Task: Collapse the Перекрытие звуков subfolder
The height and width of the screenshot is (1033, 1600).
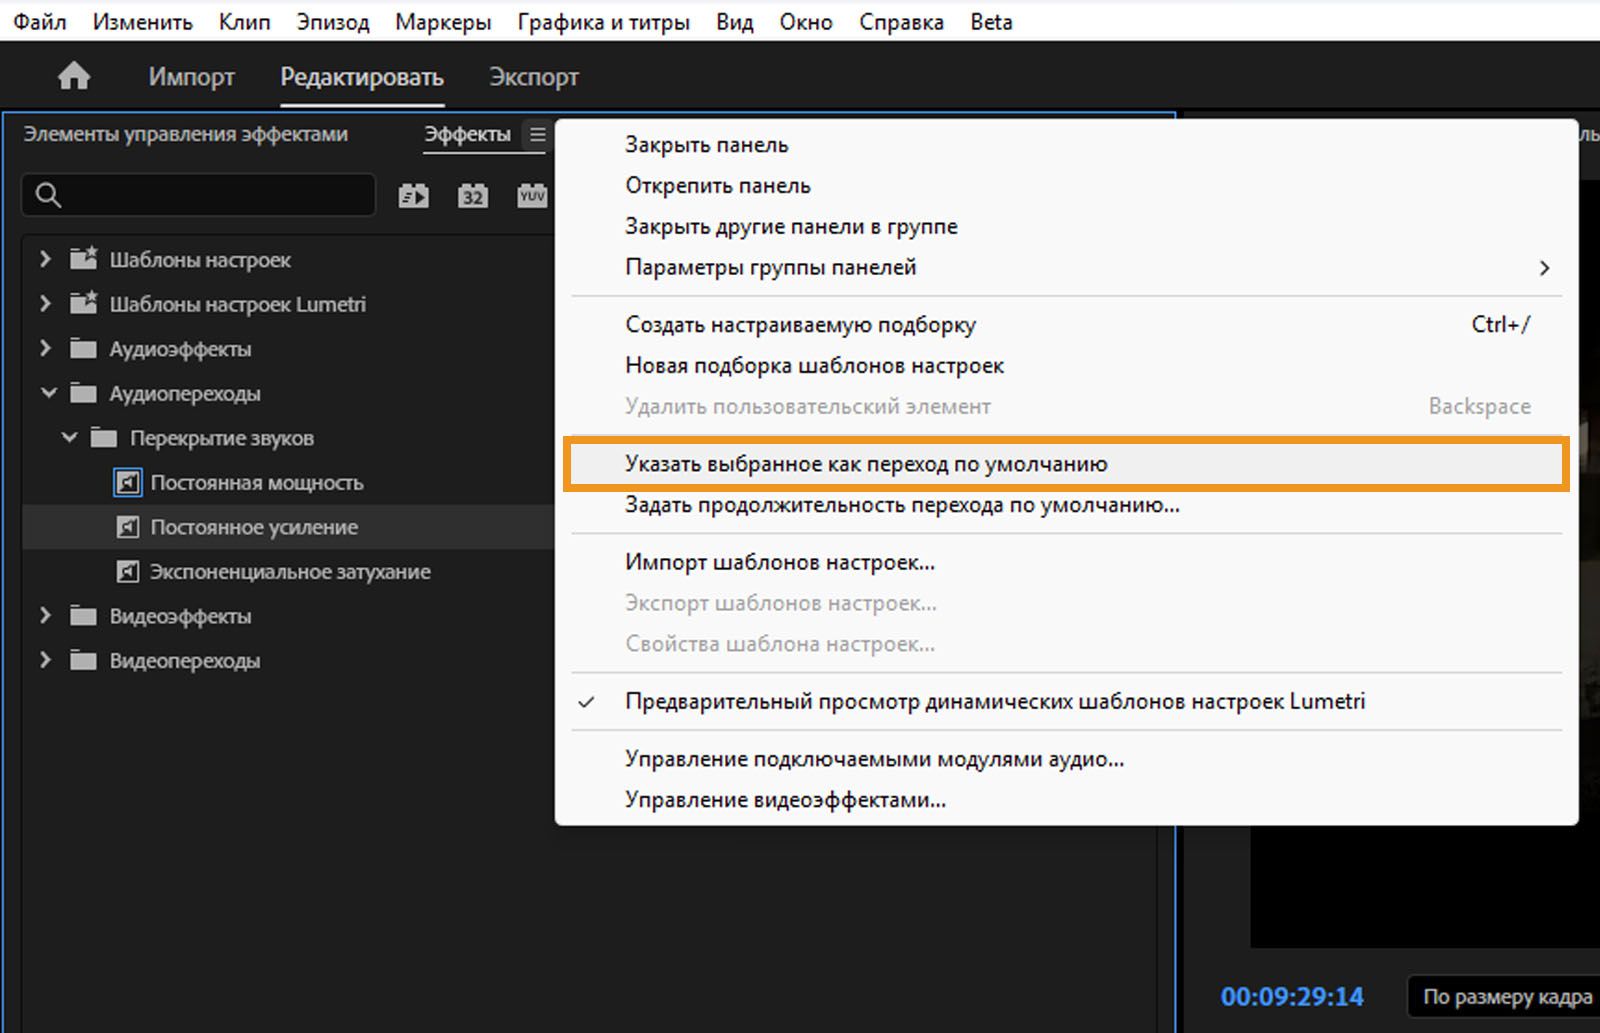Action: [69, 438]
